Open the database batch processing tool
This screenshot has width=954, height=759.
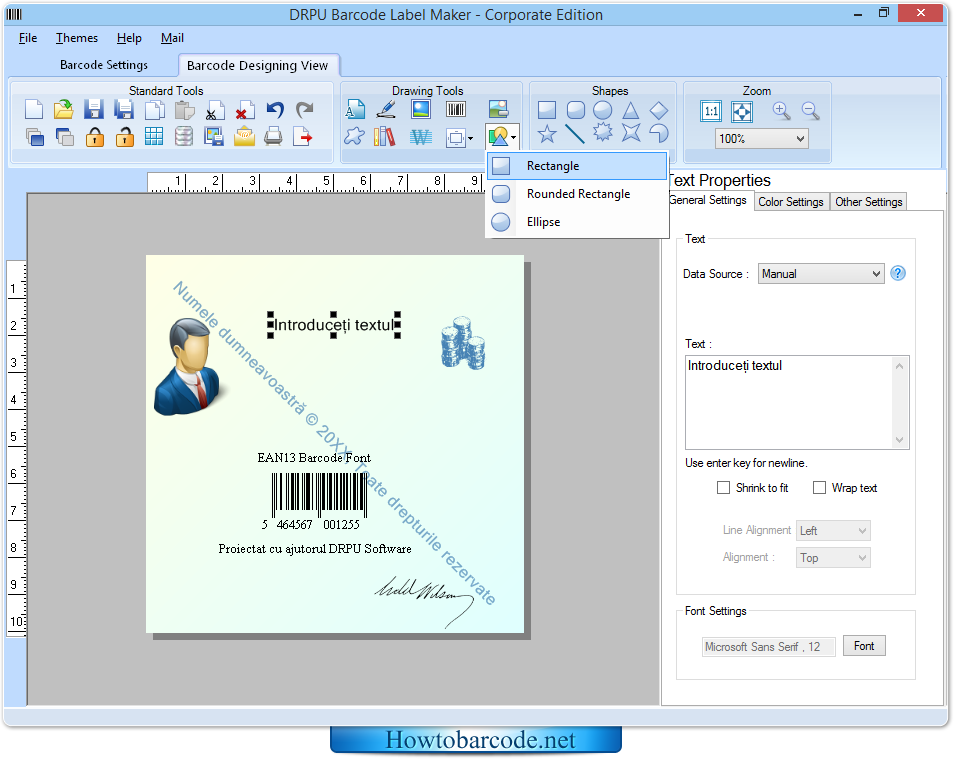point(184,137)
